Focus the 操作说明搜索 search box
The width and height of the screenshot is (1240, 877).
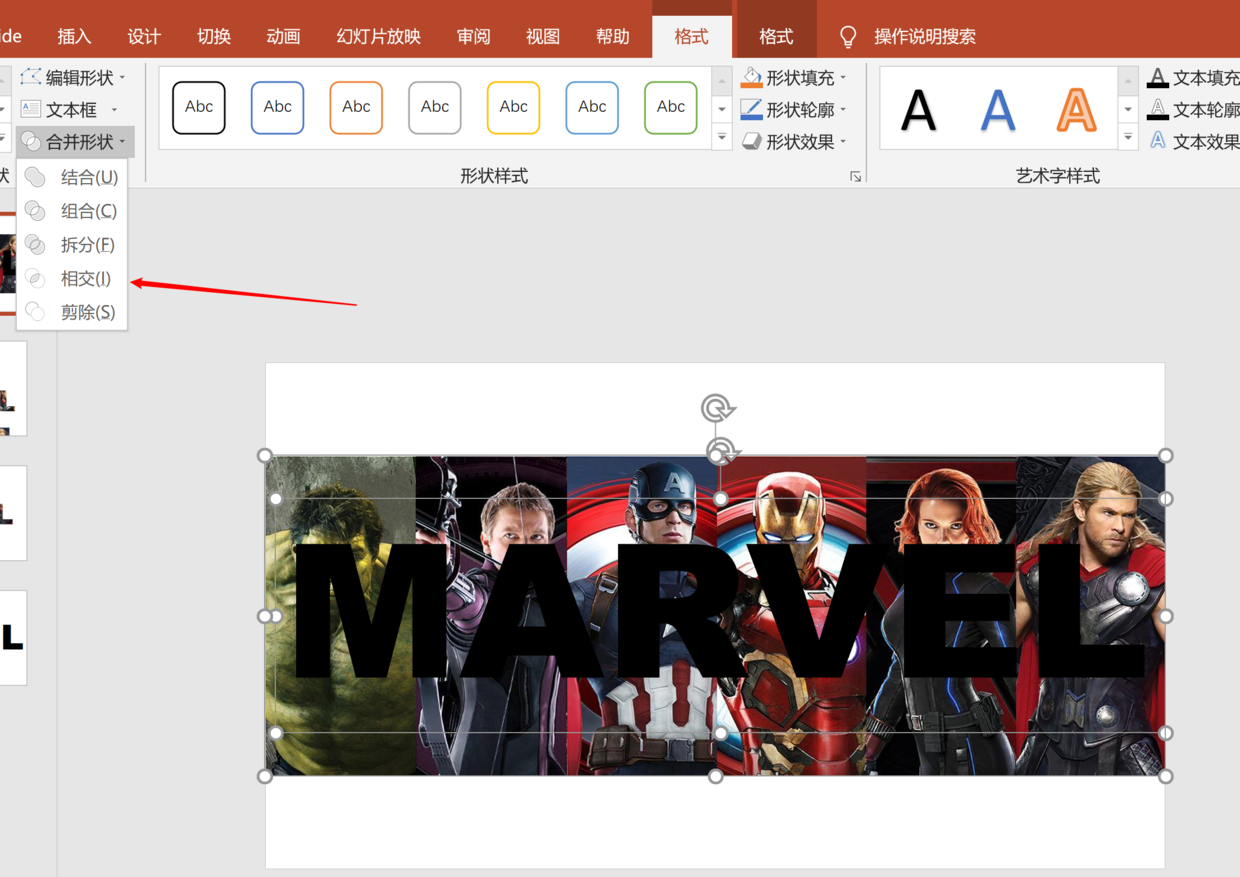925,37
